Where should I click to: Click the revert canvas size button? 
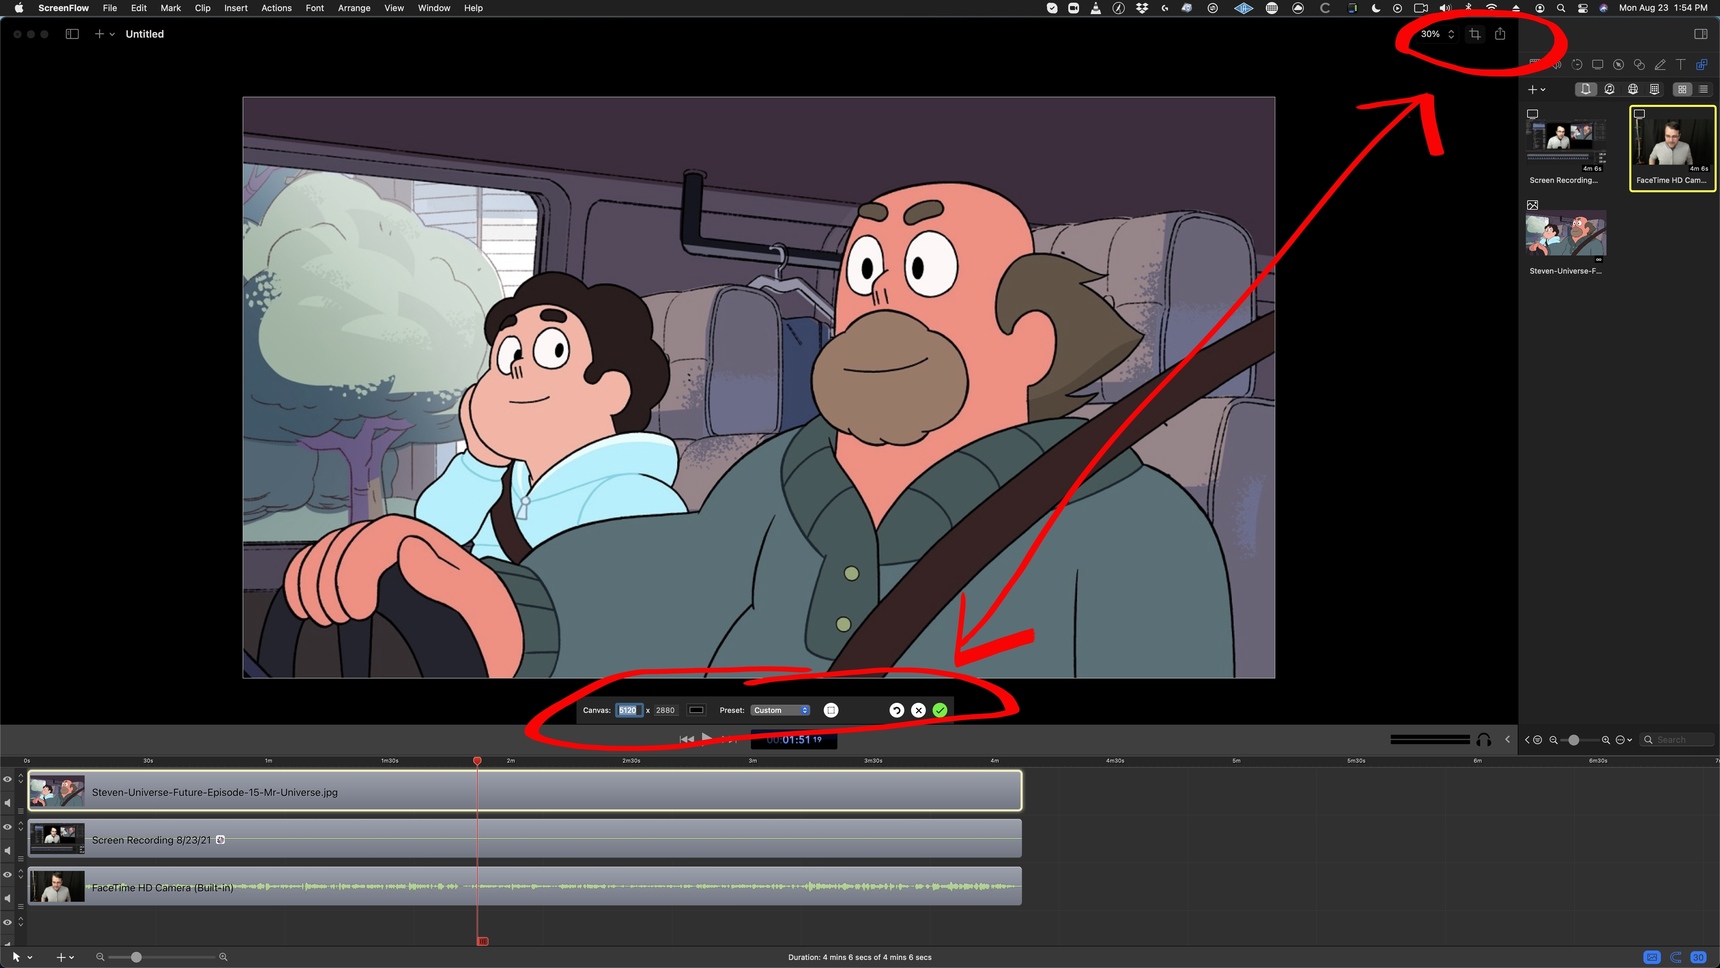coord(897,710)
